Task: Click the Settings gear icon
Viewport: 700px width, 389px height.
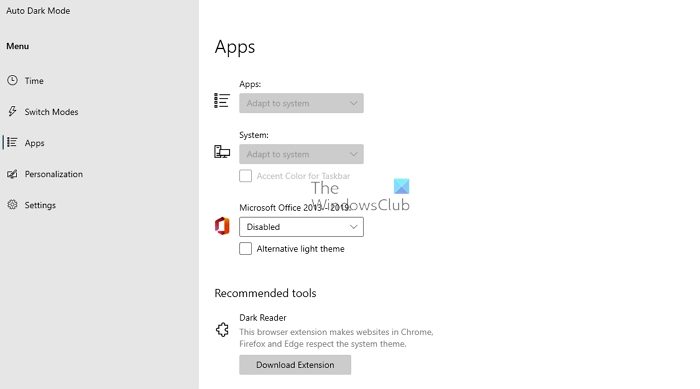Action: click(12, 205)
